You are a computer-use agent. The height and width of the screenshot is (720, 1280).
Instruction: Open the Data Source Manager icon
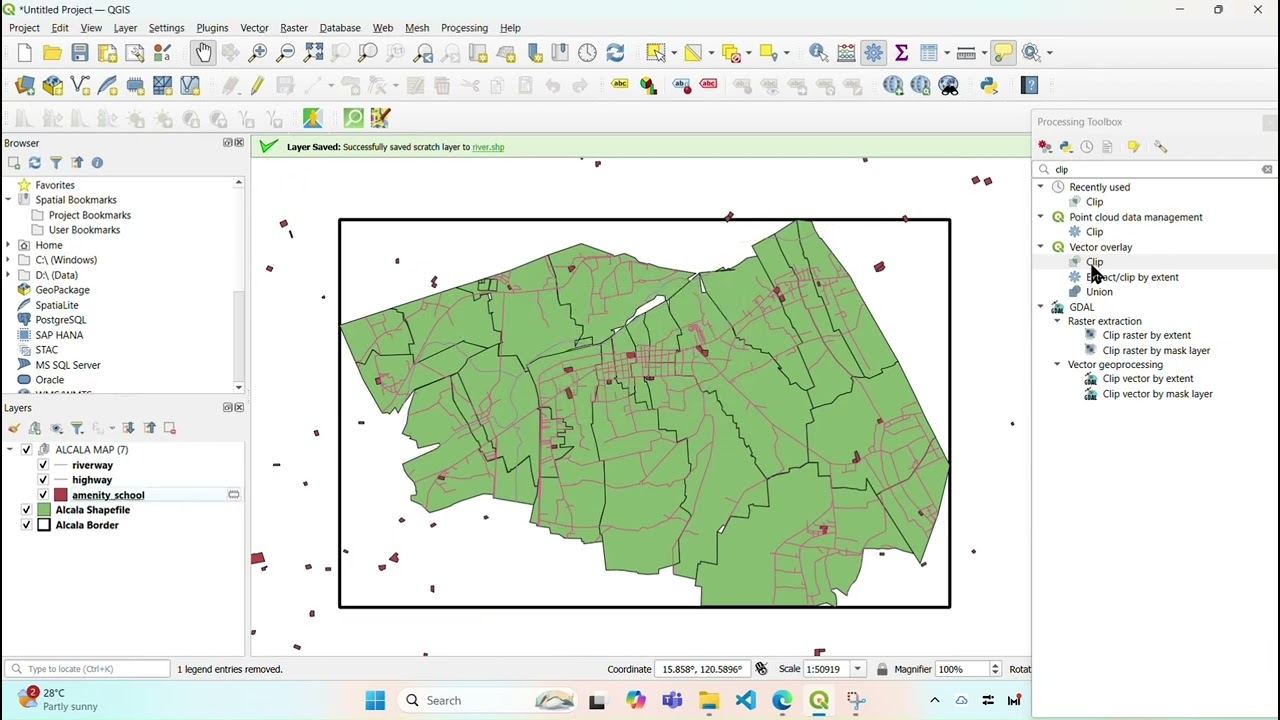[25, 86]
